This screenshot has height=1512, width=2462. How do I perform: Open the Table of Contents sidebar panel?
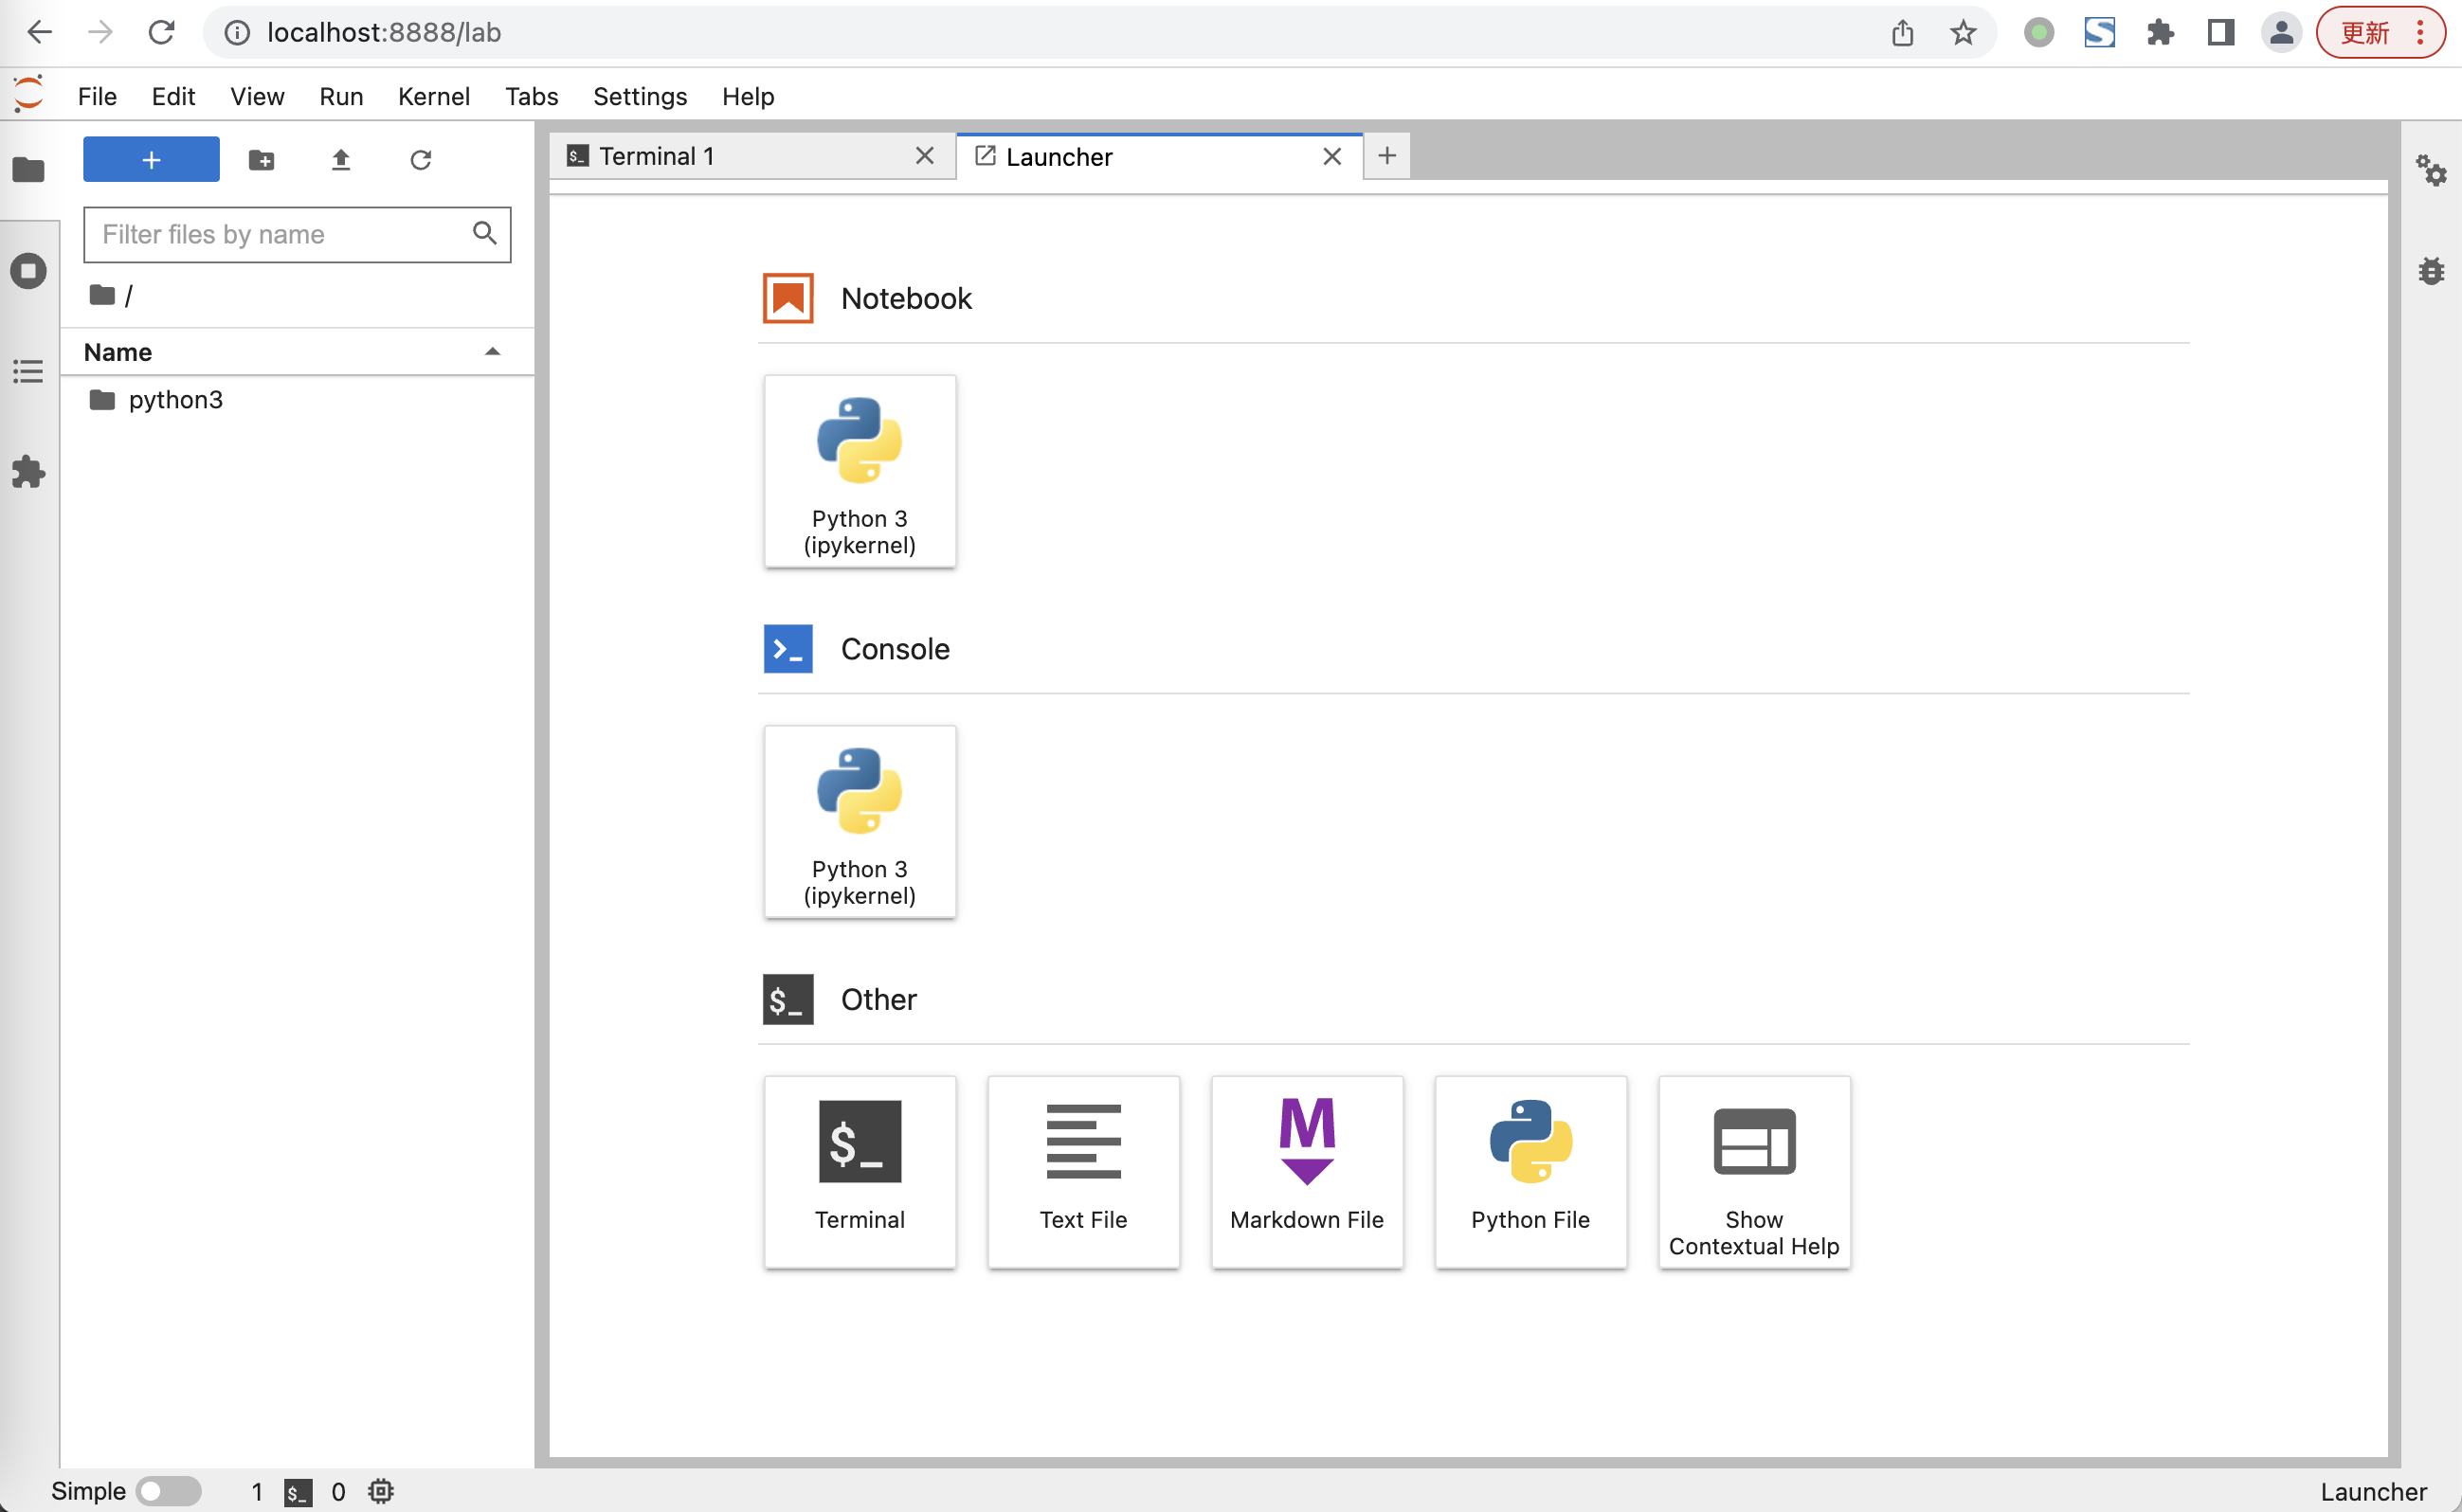pyautogui.click(x=28, y=371)
